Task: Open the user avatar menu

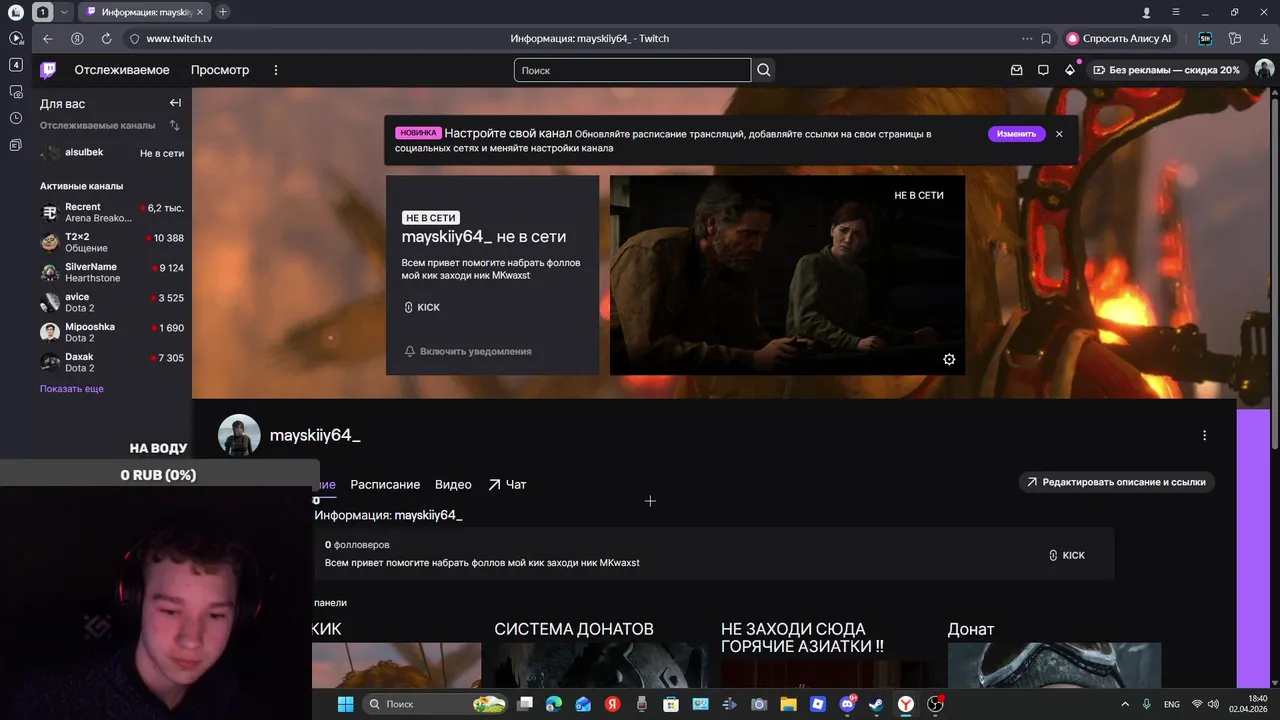Action: pos(1264,69)
